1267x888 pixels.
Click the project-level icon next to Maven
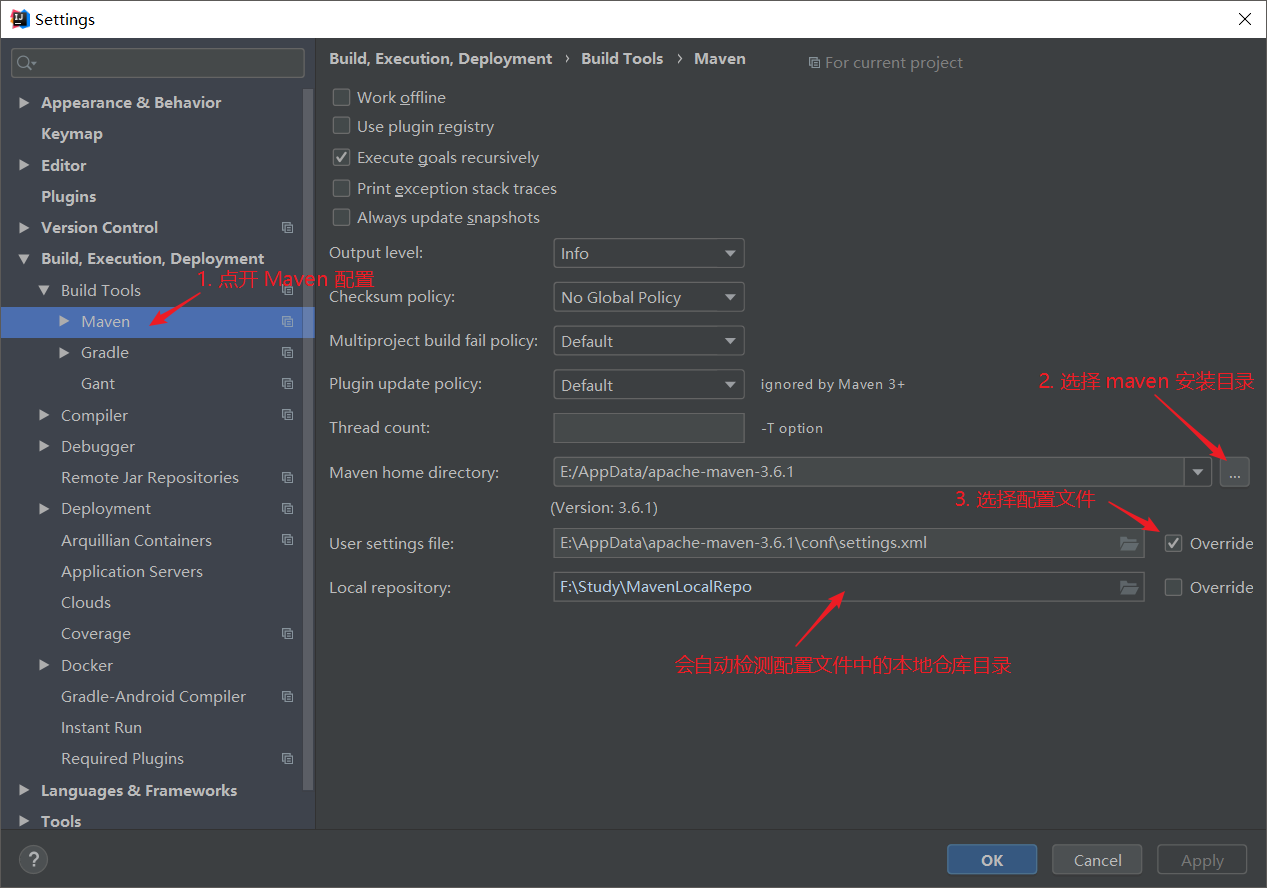point(287,322)
